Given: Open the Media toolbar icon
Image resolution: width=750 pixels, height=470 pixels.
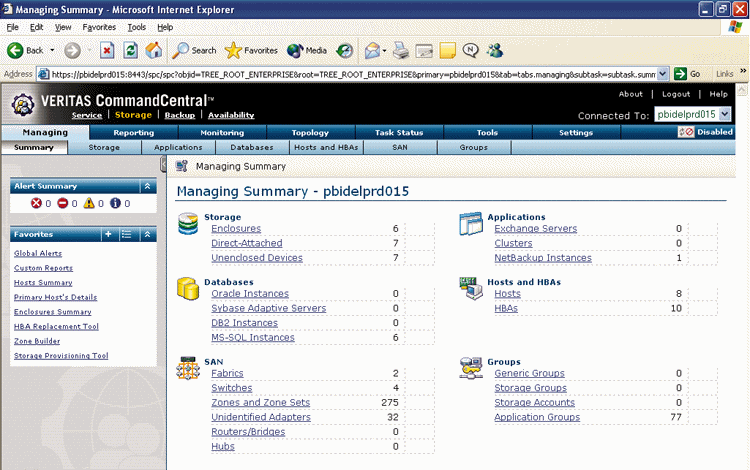Looking at the screenshot, I should 295,50.
